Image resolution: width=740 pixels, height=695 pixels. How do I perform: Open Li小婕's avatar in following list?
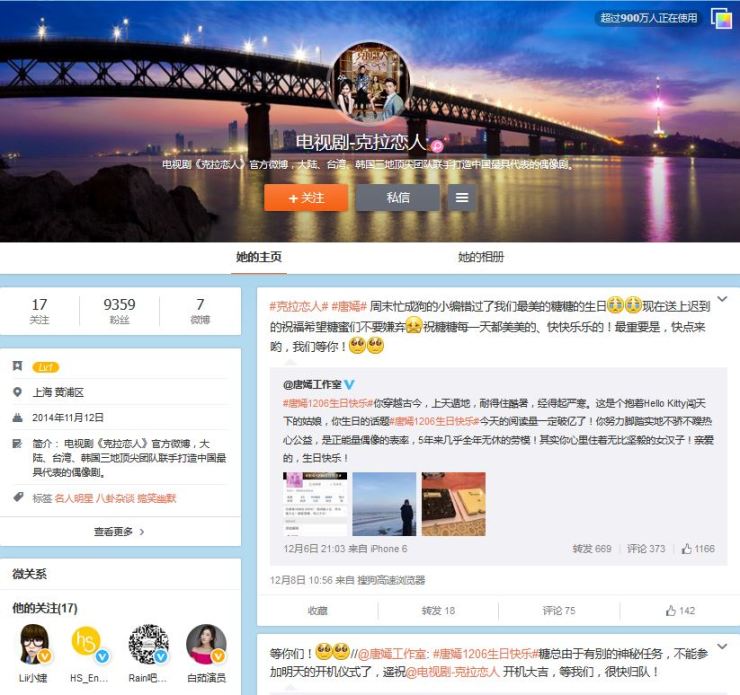point(35,643)
